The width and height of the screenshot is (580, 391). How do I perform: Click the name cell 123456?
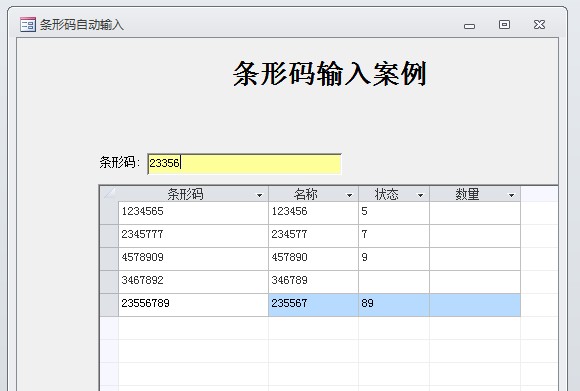[x=313, y=213]
